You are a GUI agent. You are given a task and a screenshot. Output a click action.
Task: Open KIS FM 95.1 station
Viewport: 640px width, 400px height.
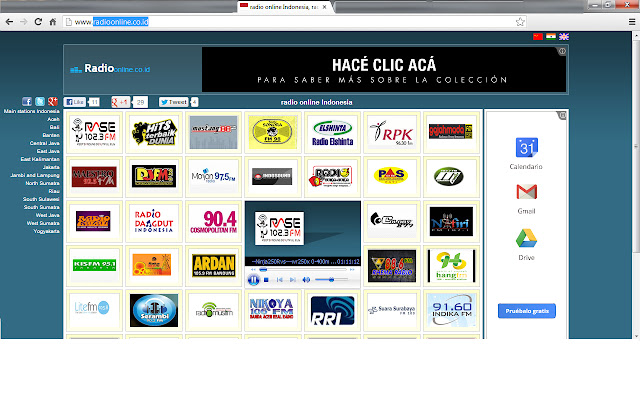(94, 266)
